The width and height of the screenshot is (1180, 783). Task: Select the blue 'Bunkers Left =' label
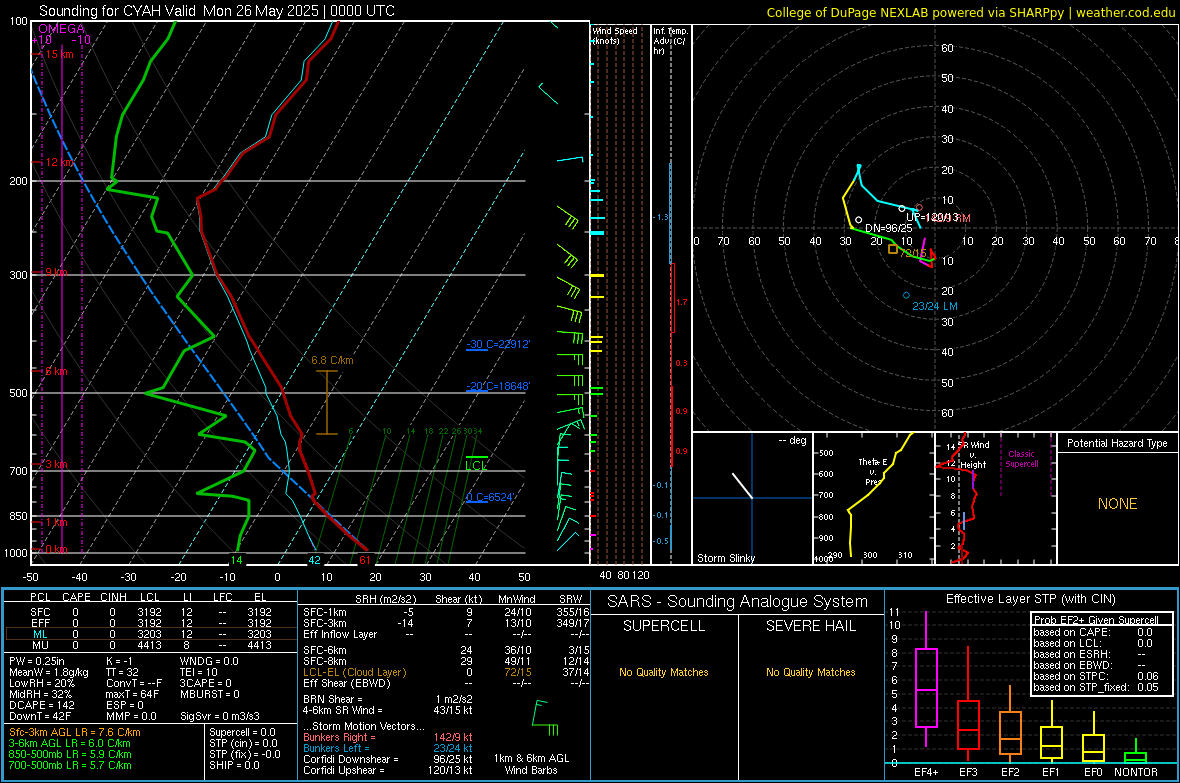coord(336,748)
